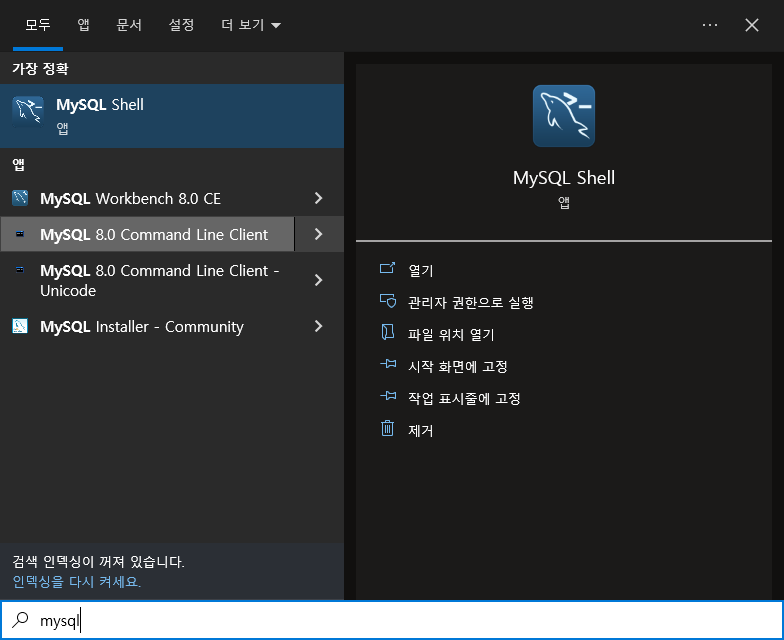The height and width of the screenshot is (640, 784).
Task: Select MySQL 8.0 Command Line Client - Unicode
Action: click(x=148, y=280)
